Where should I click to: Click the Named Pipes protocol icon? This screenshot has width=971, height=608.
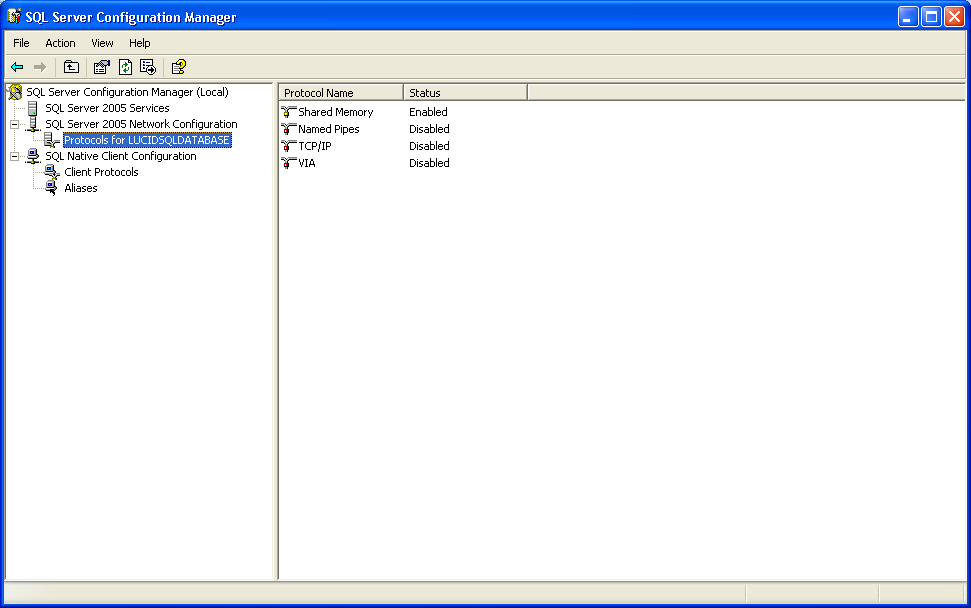tap(289, 129)
